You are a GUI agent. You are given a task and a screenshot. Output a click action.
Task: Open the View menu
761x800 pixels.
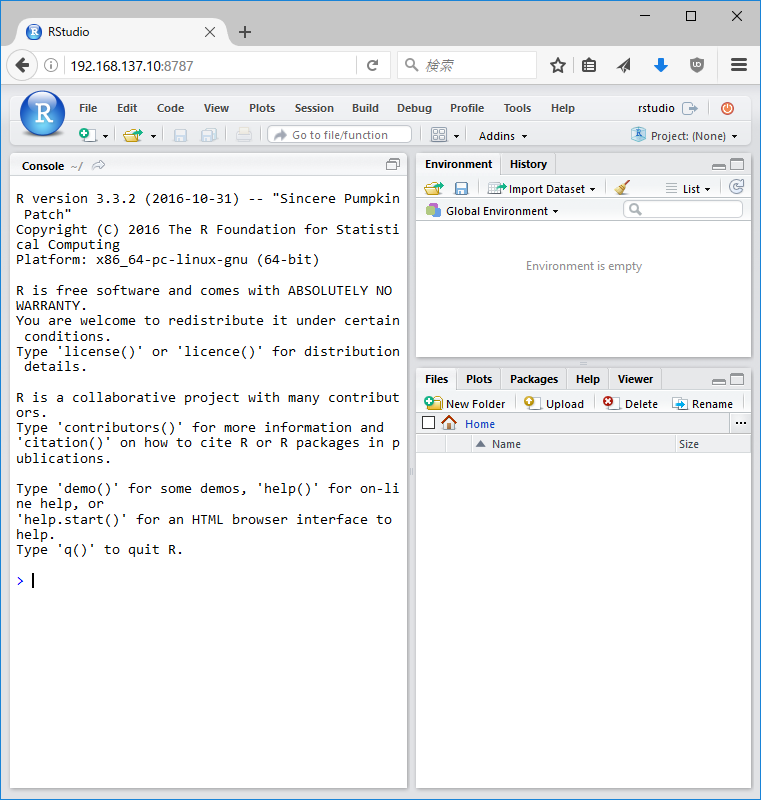(x=216, y=108)
